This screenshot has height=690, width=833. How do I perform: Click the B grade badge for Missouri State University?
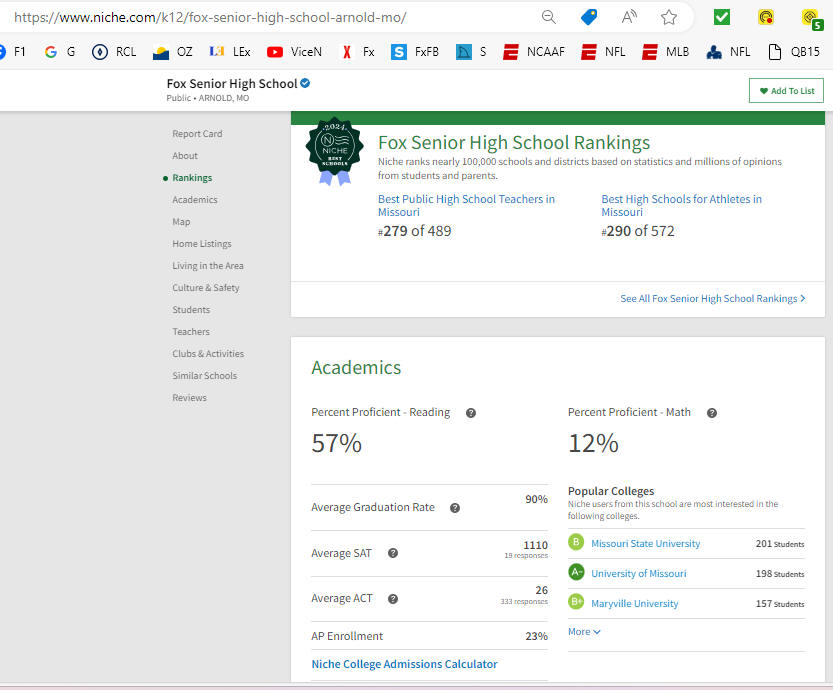tap(576, 542)
